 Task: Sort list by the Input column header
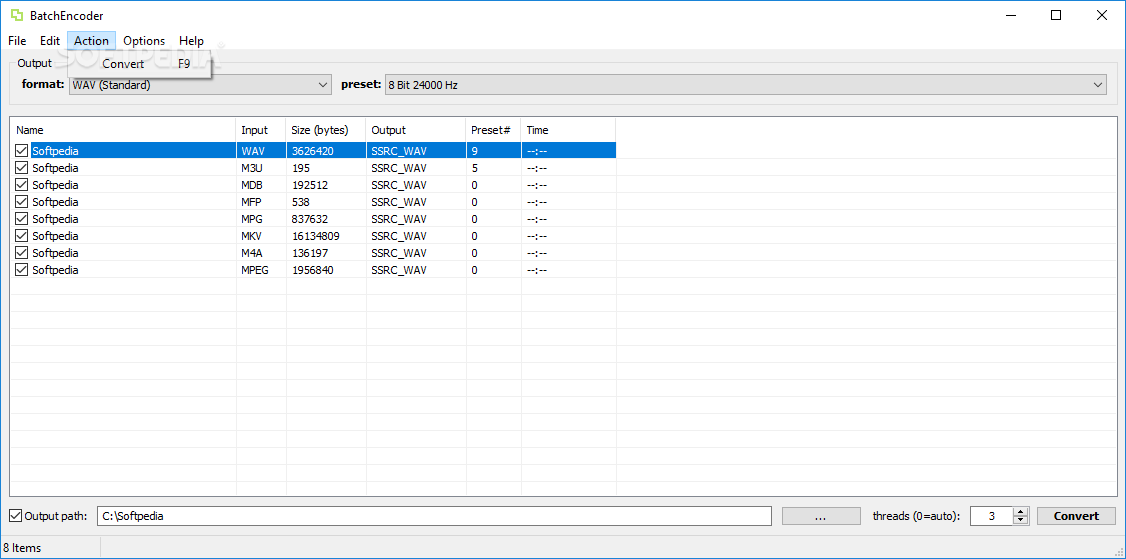(261, 130)
